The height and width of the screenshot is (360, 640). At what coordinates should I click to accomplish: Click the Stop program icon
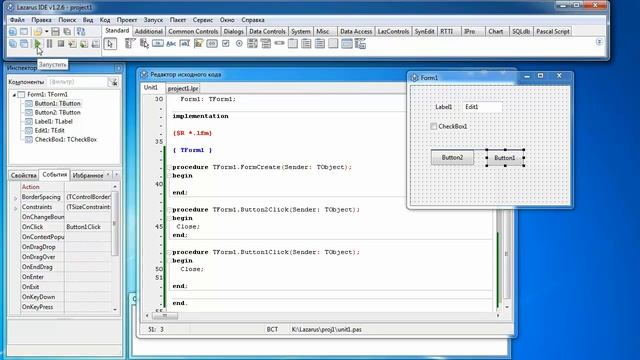coord(61,43)
